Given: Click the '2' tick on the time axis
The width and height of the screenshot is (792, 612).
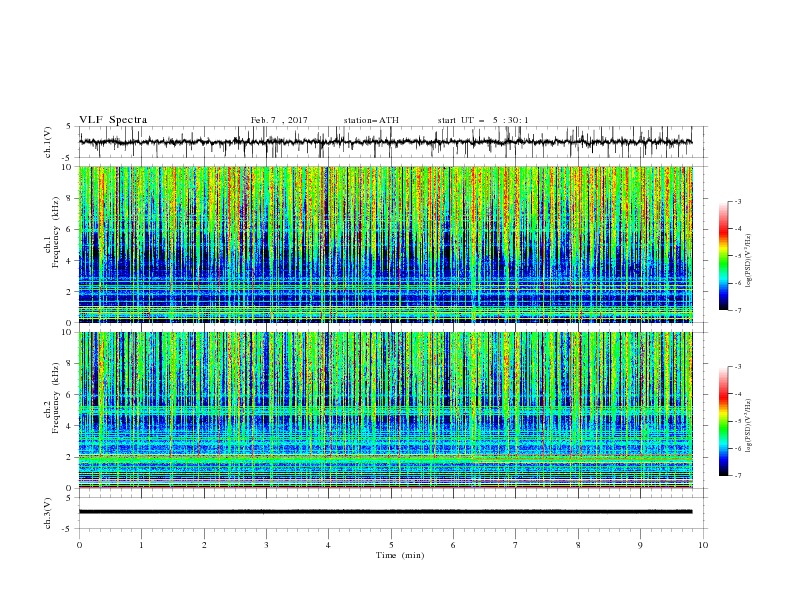Looking at the screenshot, I should 204,545.
